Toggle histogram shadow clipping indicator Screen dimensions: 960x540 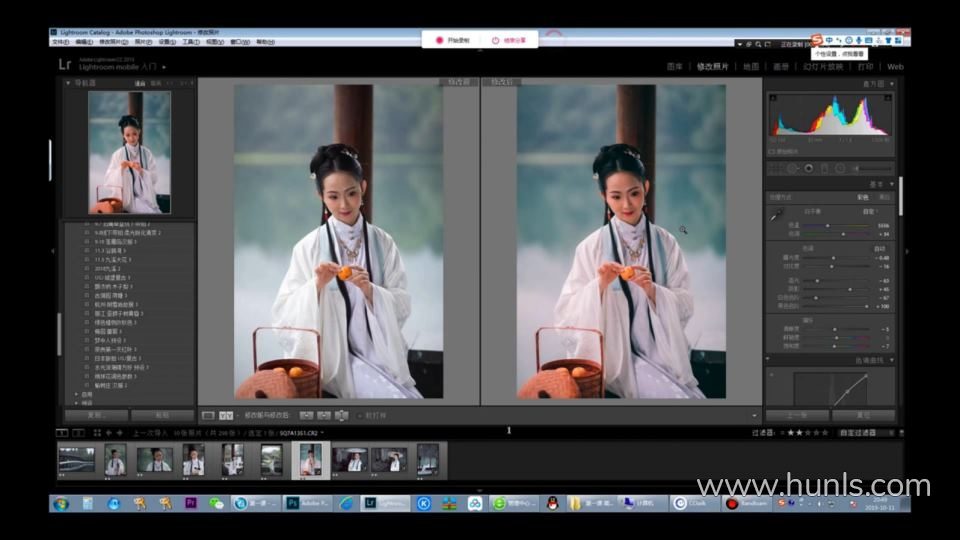point(773,98)
